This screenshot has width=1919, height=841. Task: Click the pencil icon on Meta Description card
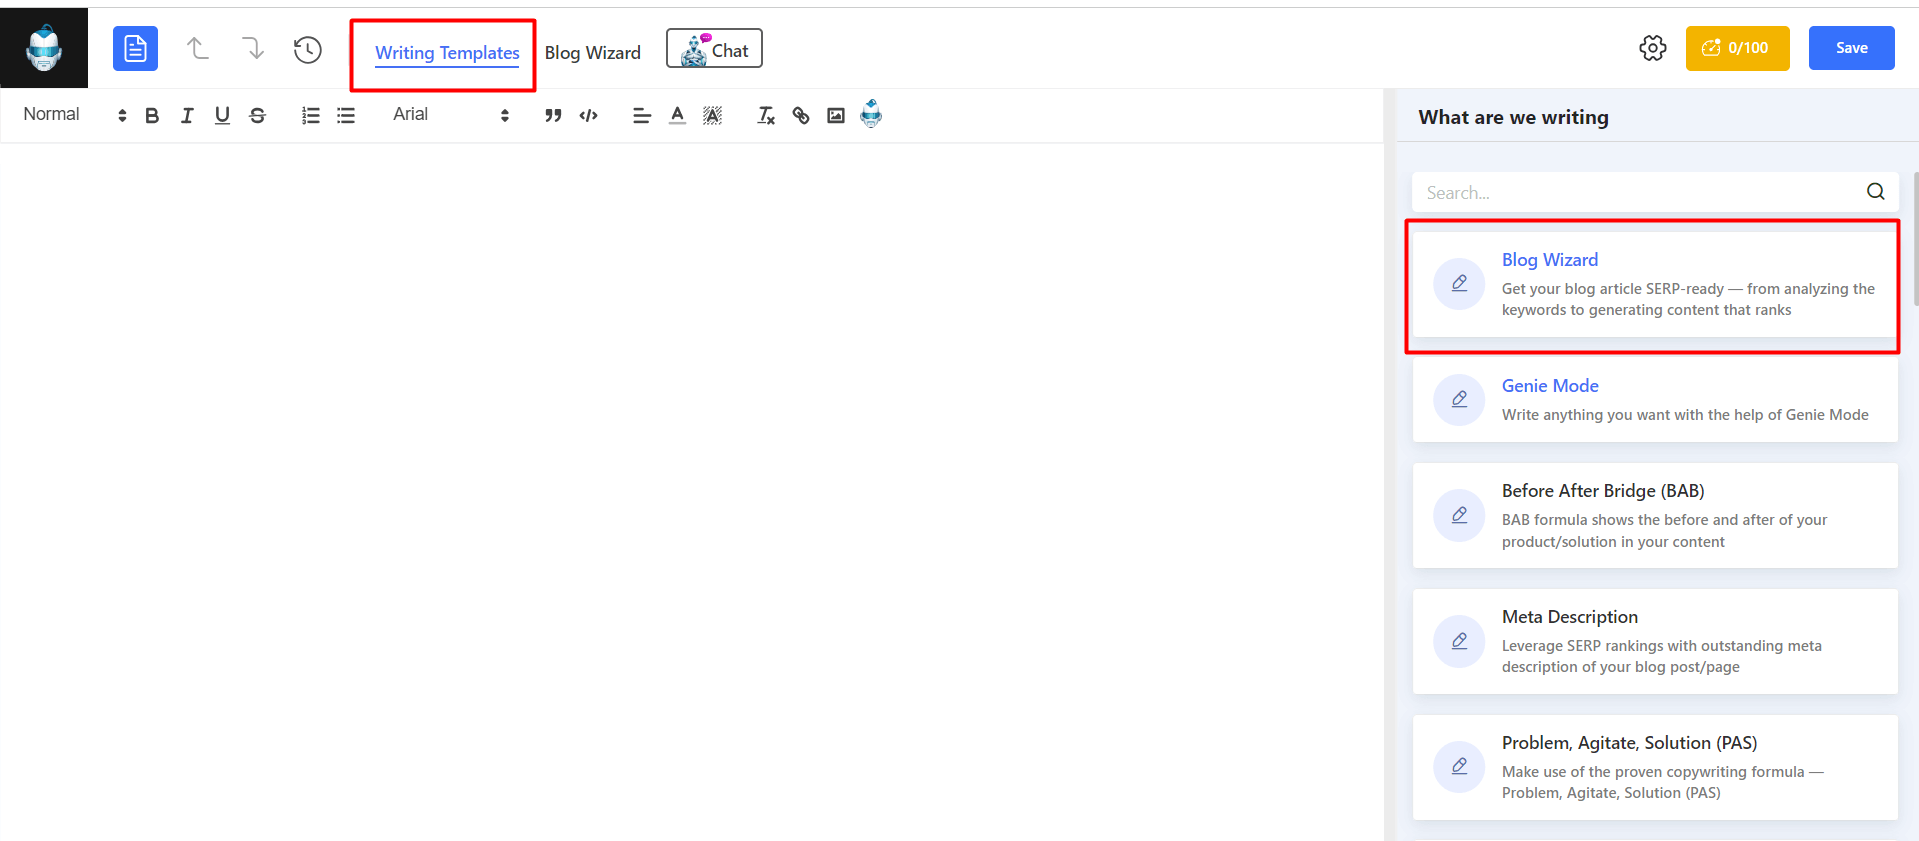1460,641
